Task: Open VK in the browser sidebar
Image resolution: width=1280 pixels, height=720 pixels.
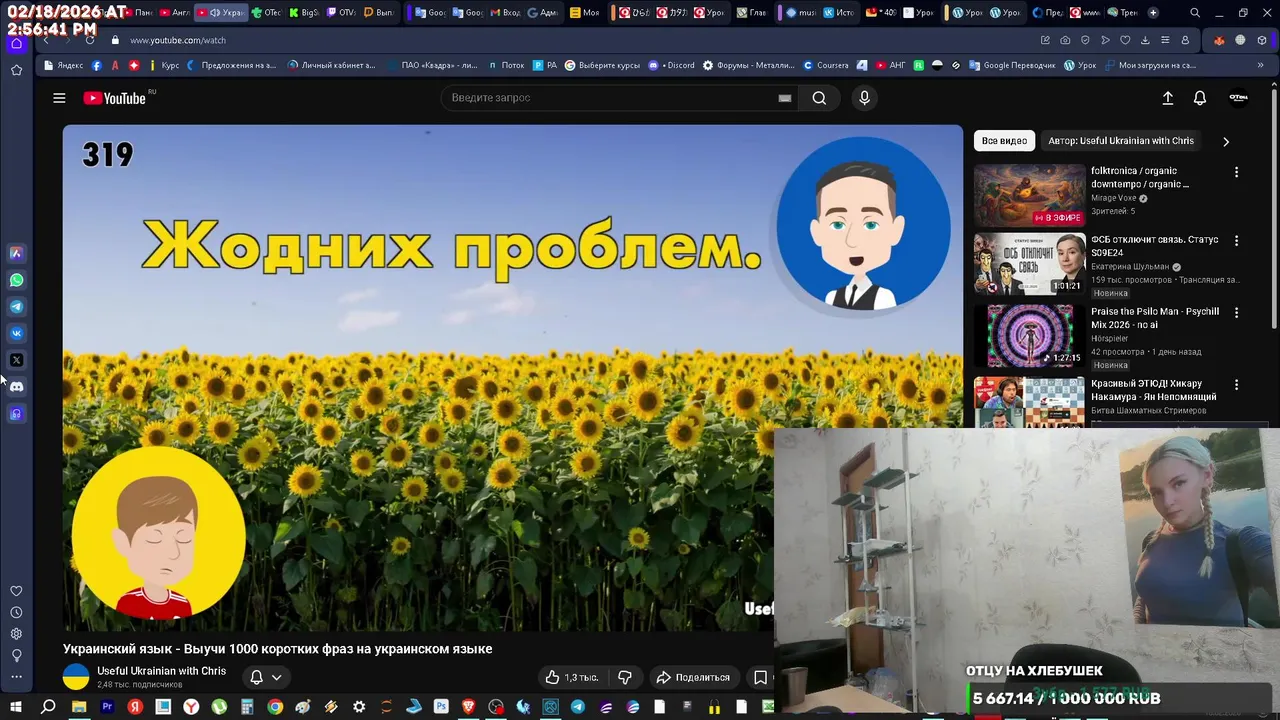Action: [x=16, y=333]
